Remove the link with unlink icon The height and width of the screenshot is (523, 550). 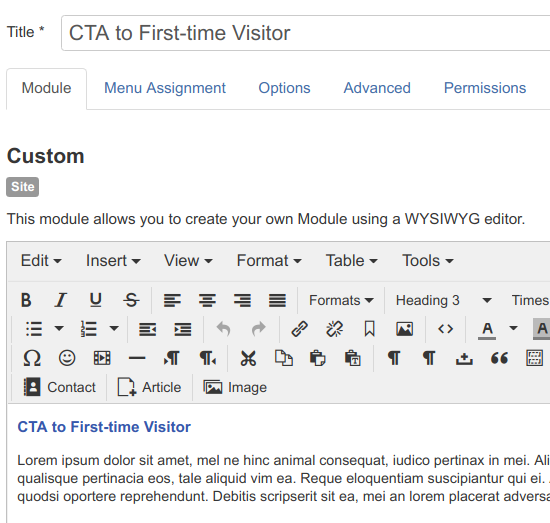coord(335,329)
